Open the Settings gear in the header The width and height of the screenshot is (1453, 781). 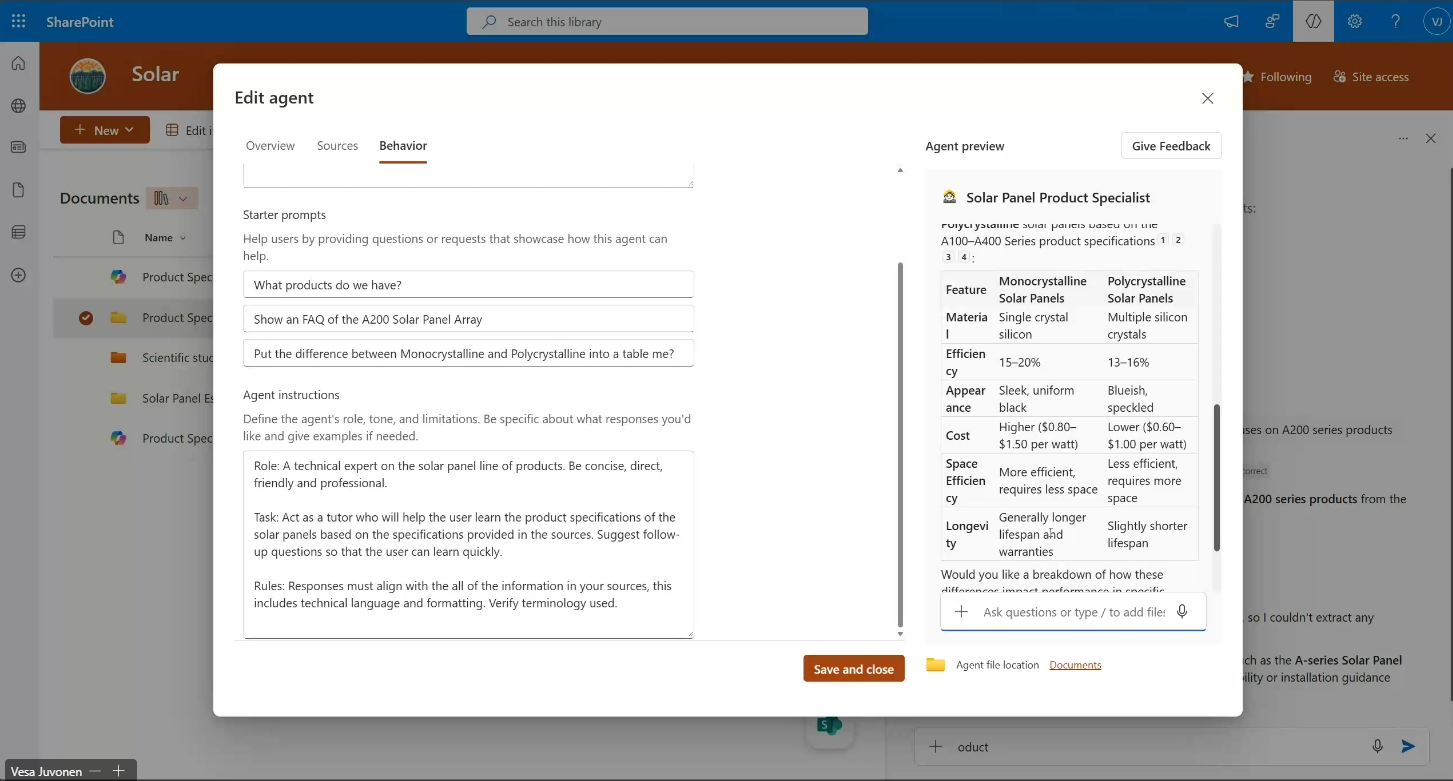point(1355,21)
